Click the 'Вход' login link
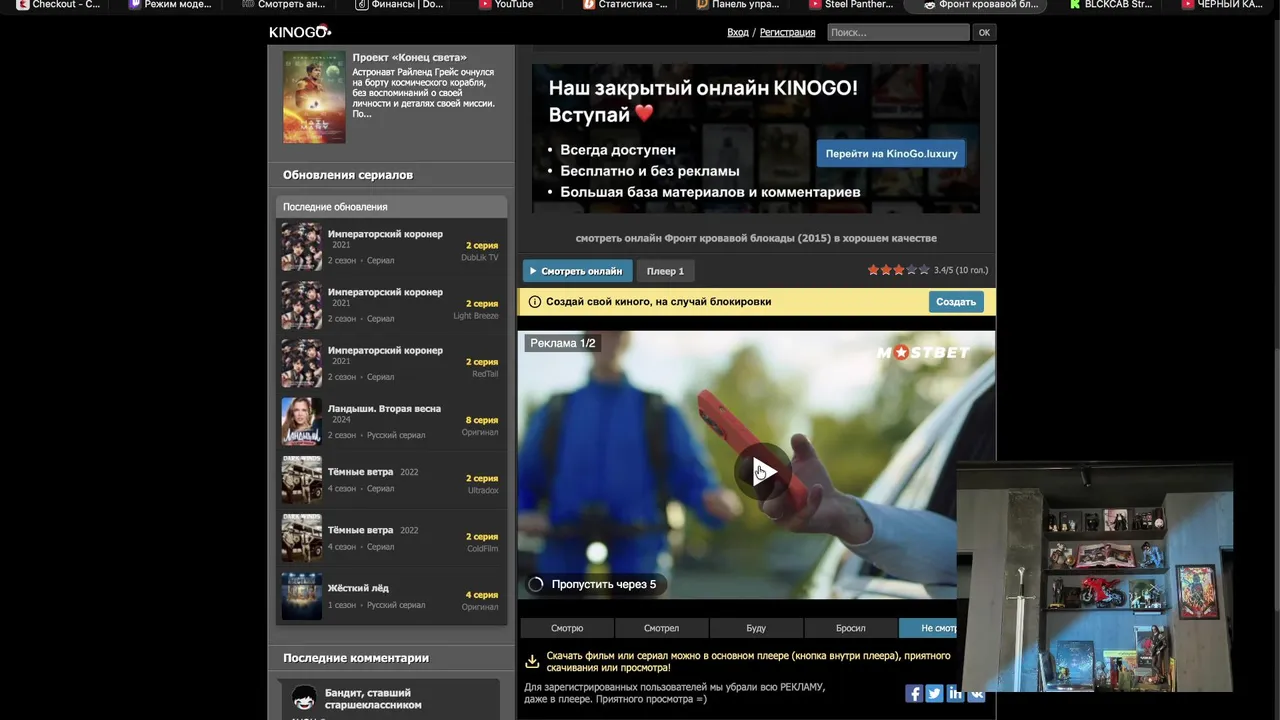This screenshot has width=1280, height=720. pyautogui.click(x=738, y=33)
